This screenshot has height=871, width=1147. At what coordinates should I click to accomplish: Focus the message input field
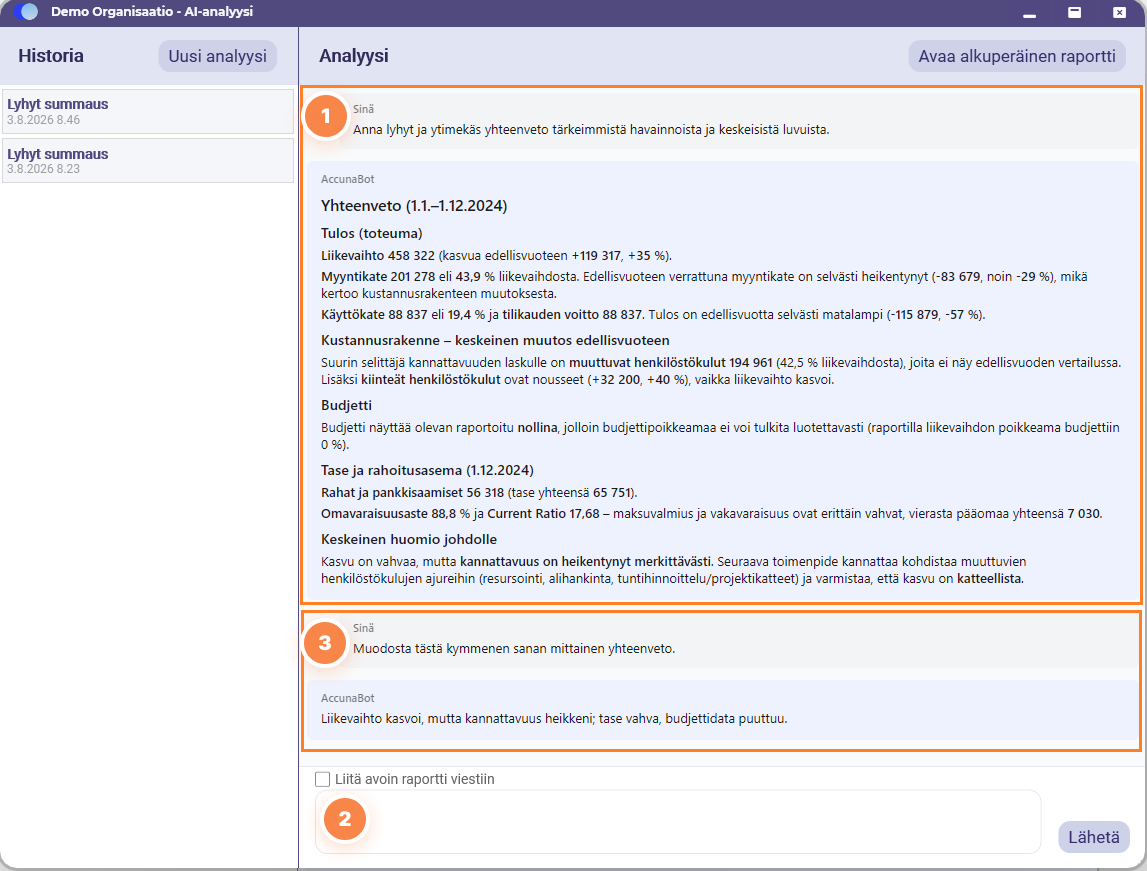point(677,821)
